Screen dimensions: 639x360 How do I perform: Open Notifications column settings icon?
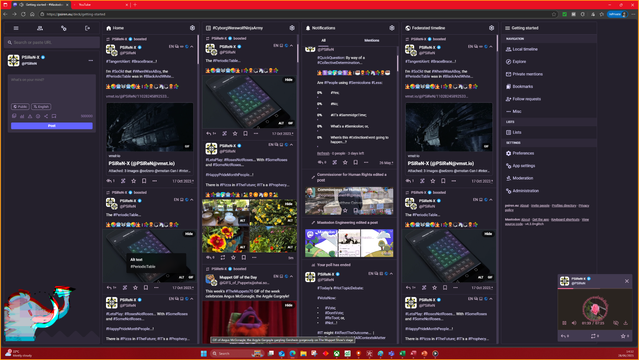pos(392,28)
